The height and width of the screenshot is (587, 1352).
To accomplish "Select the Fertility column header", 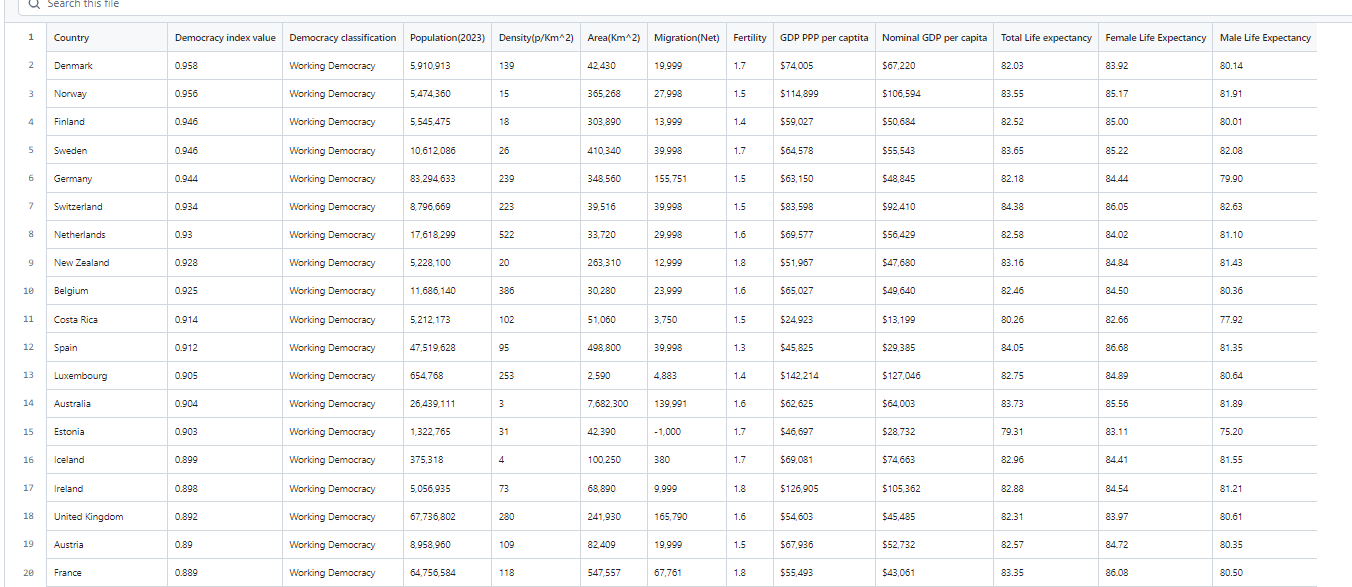I will [x=749, y=38].
